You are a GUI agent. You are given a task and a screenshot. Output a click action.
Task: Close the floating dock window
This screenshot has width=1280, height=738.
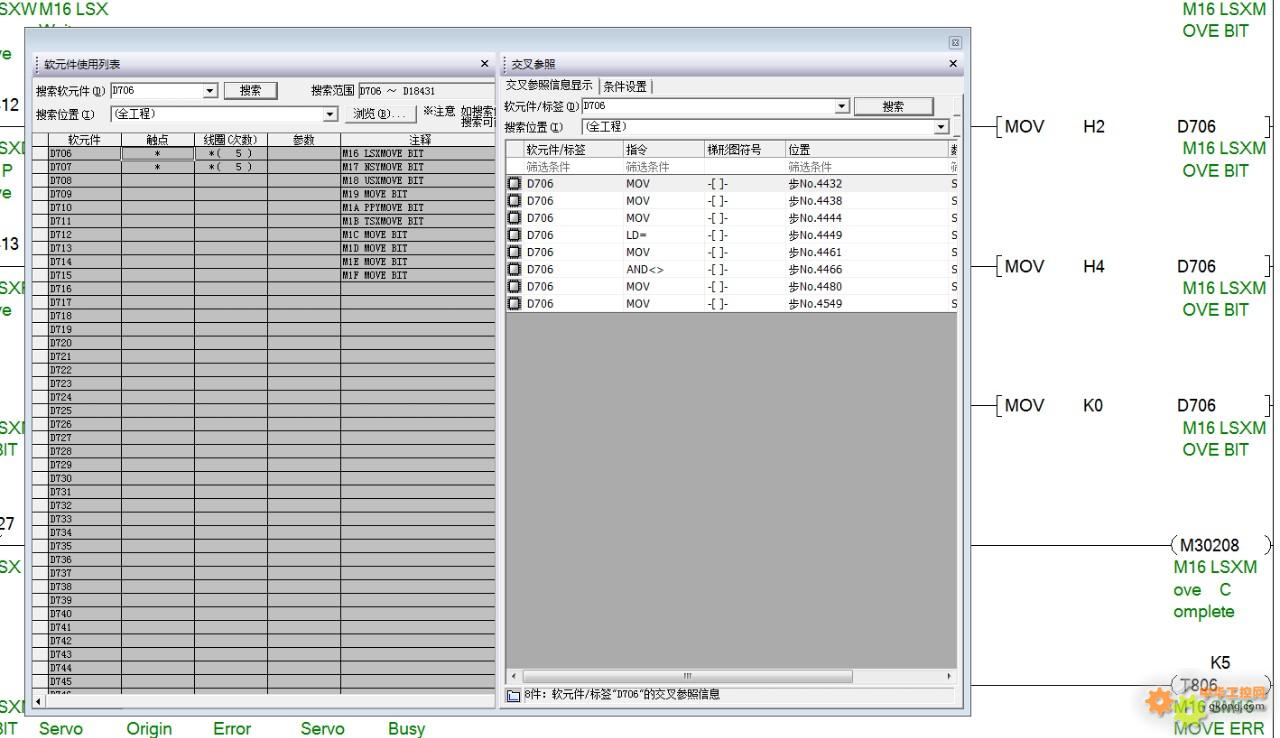point(955,43)
